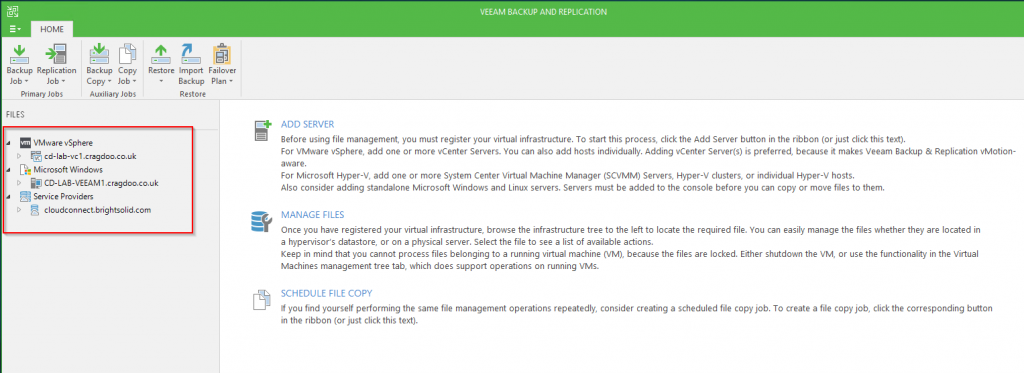1024x373 pixels.
Task: Collapse the Microsoft Windows tree node
Action: tap(8, 170)
